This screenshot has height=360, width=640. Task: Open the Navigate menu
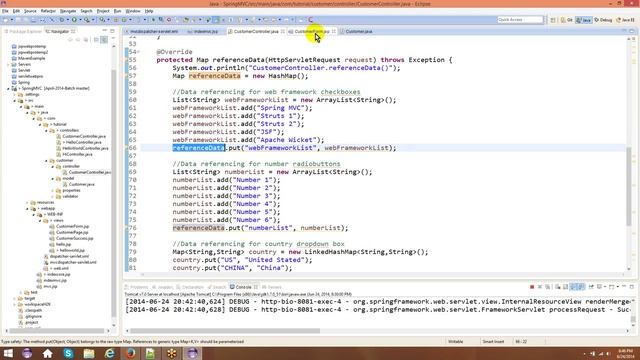point(68,11)
